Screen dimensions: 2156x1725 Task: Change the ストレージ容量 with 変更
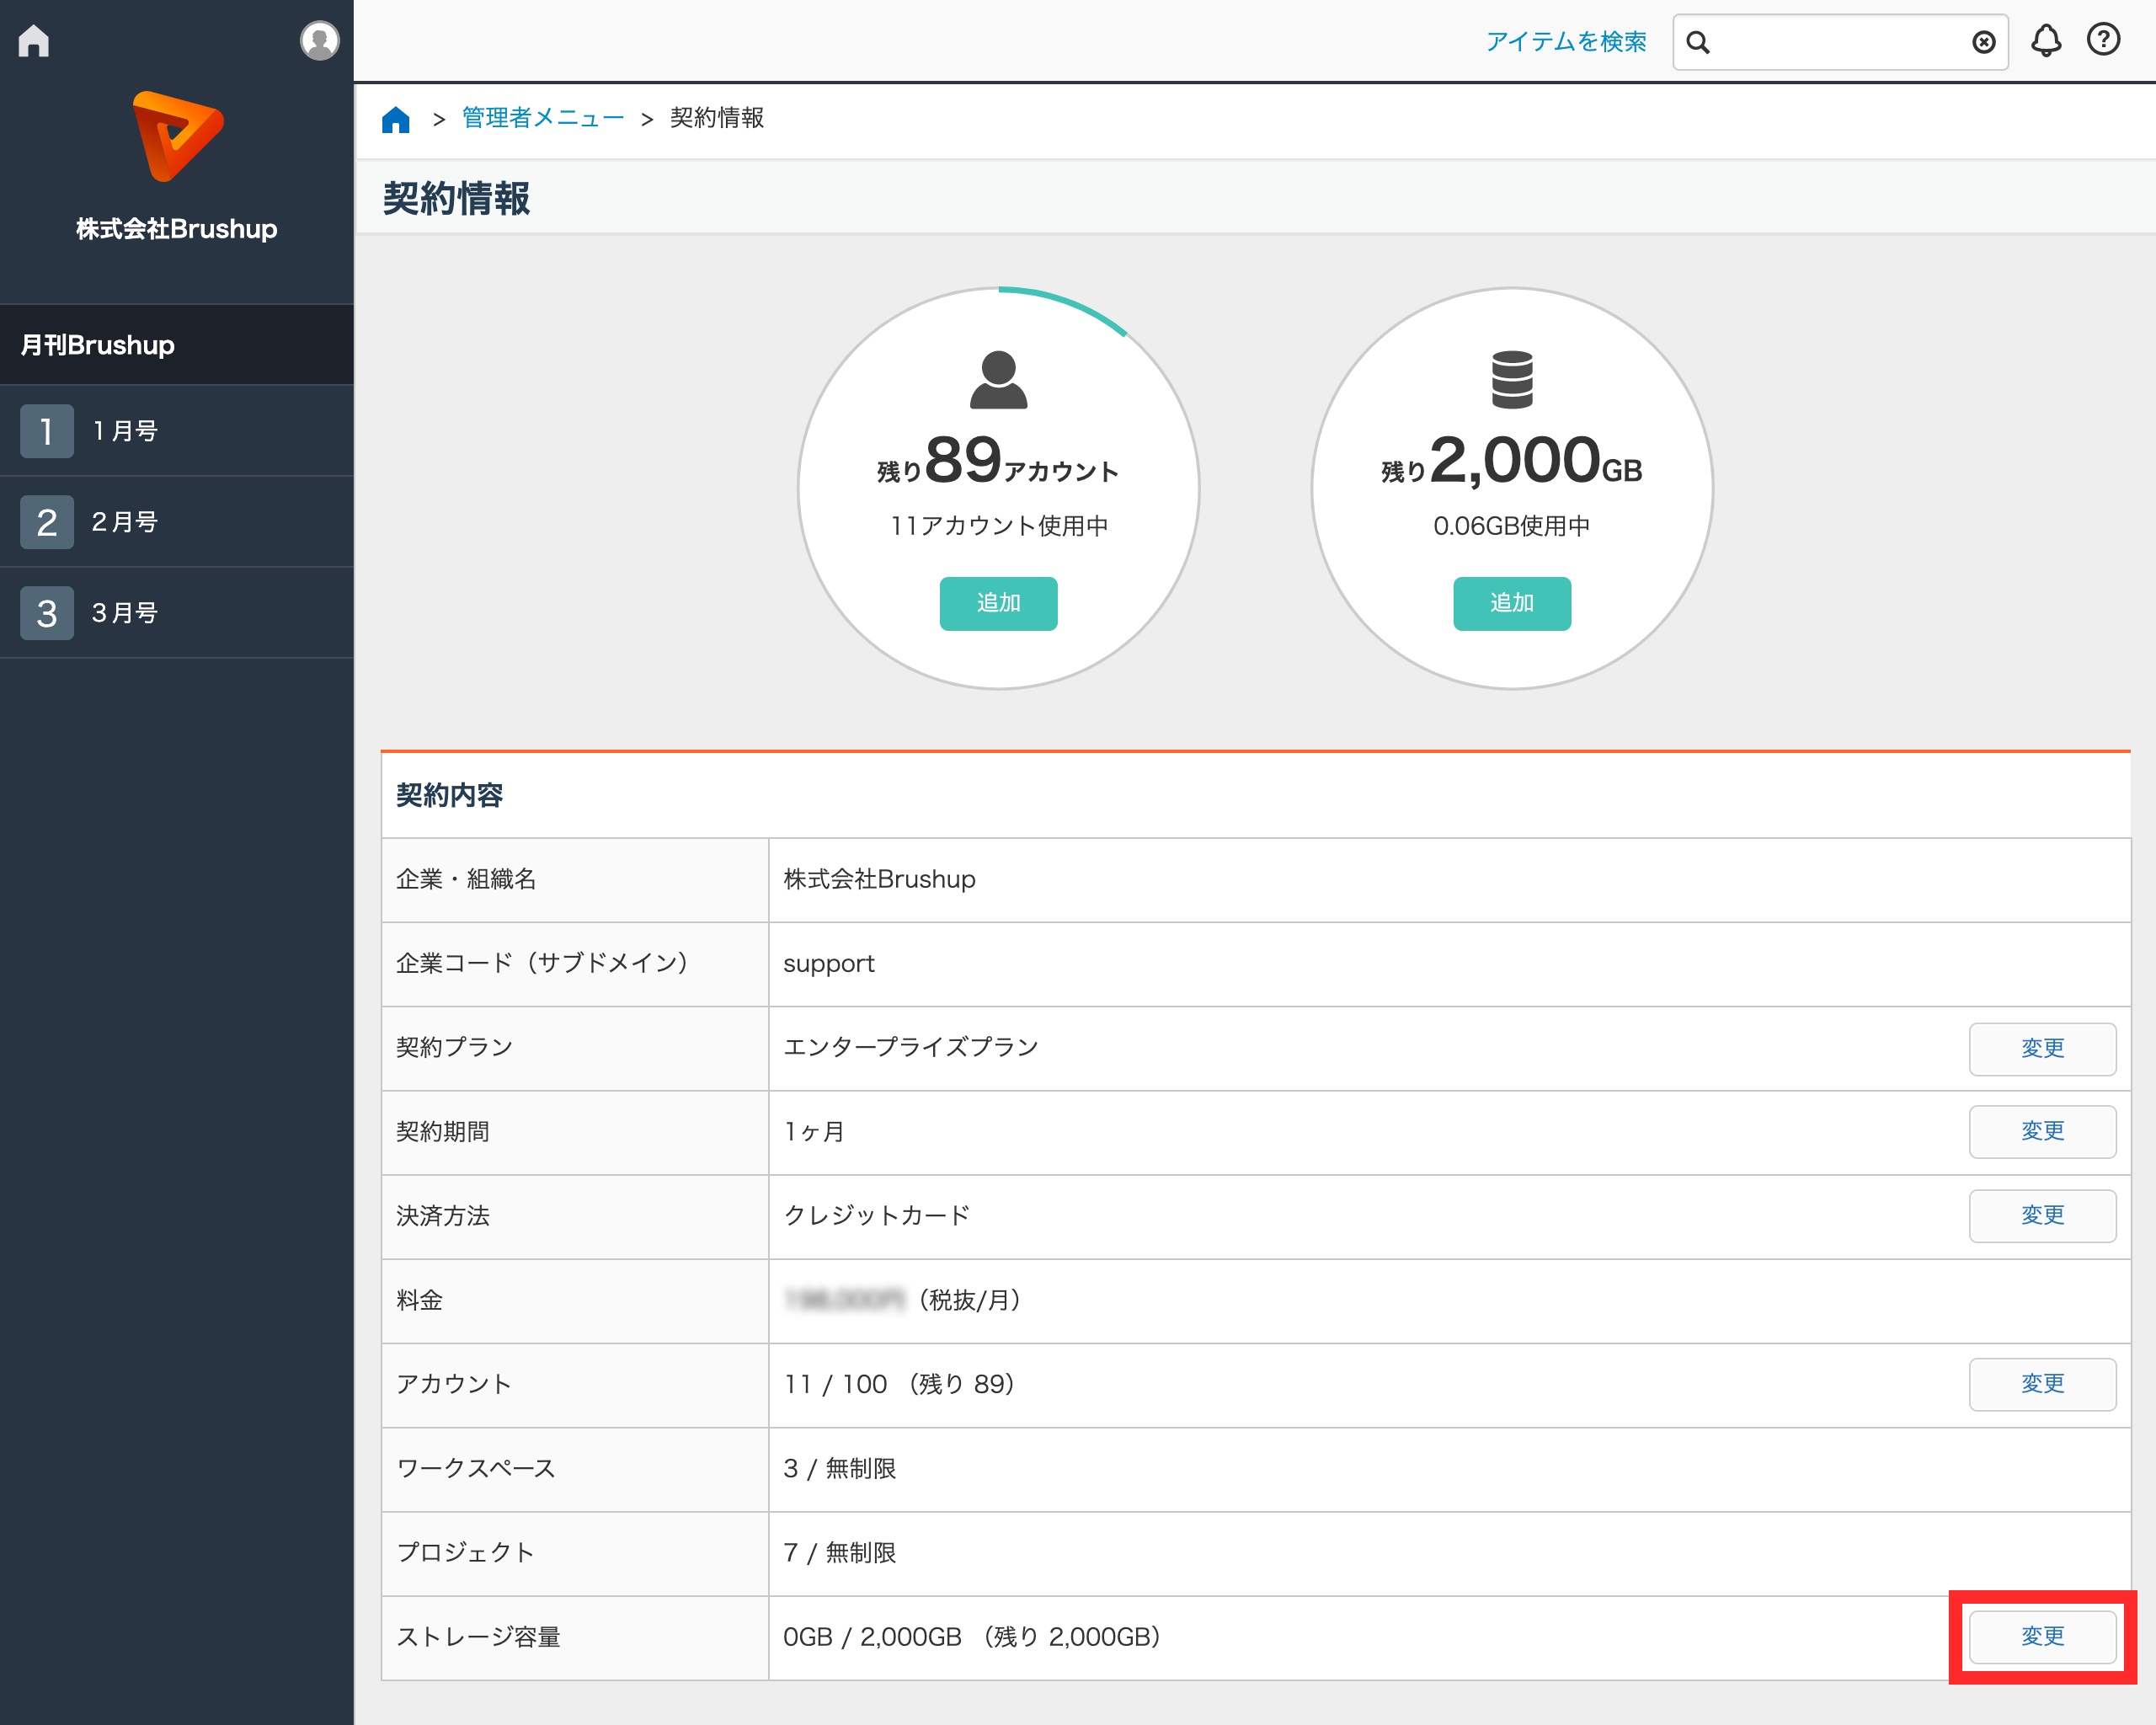[2042, 1636]
